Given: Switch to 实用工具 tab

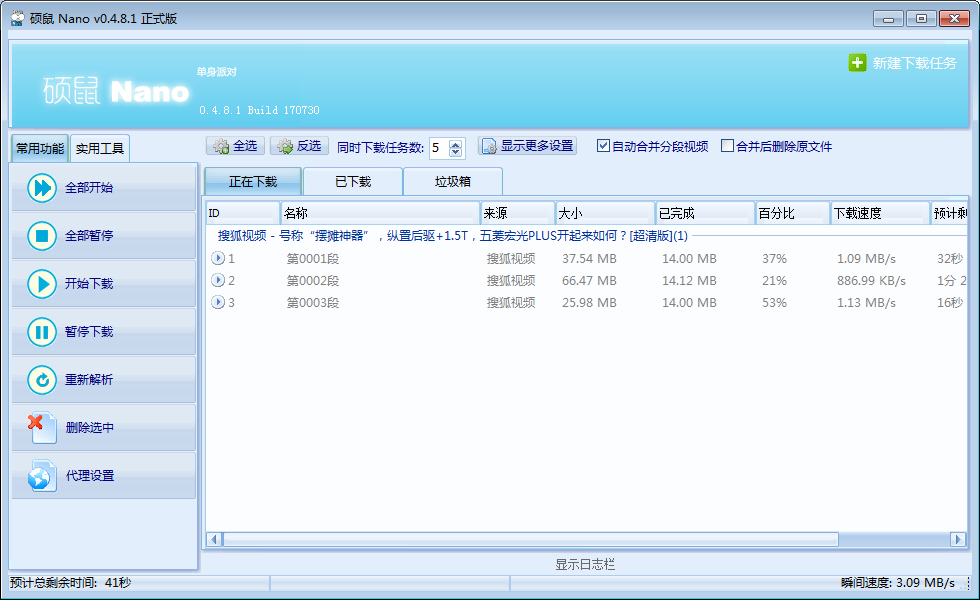Looking at the screenshot, I should [100, 148].
